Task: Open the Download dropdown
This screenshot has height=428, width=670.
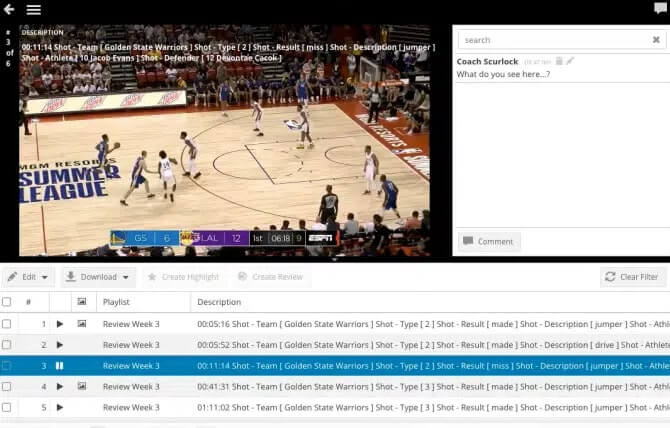Action: tap(98, 277)
